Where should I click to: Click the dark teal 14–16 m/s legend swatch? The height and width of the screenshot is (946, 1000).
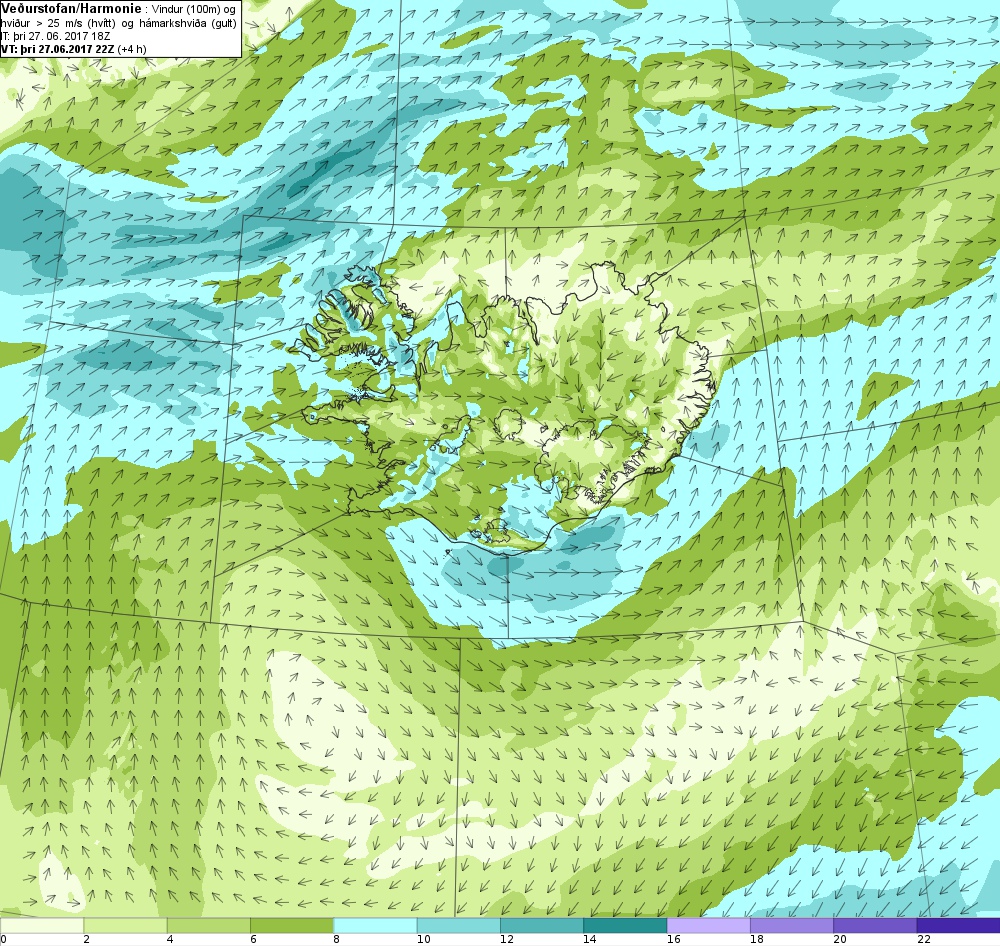pyautogui.click(x=625, y=925)
